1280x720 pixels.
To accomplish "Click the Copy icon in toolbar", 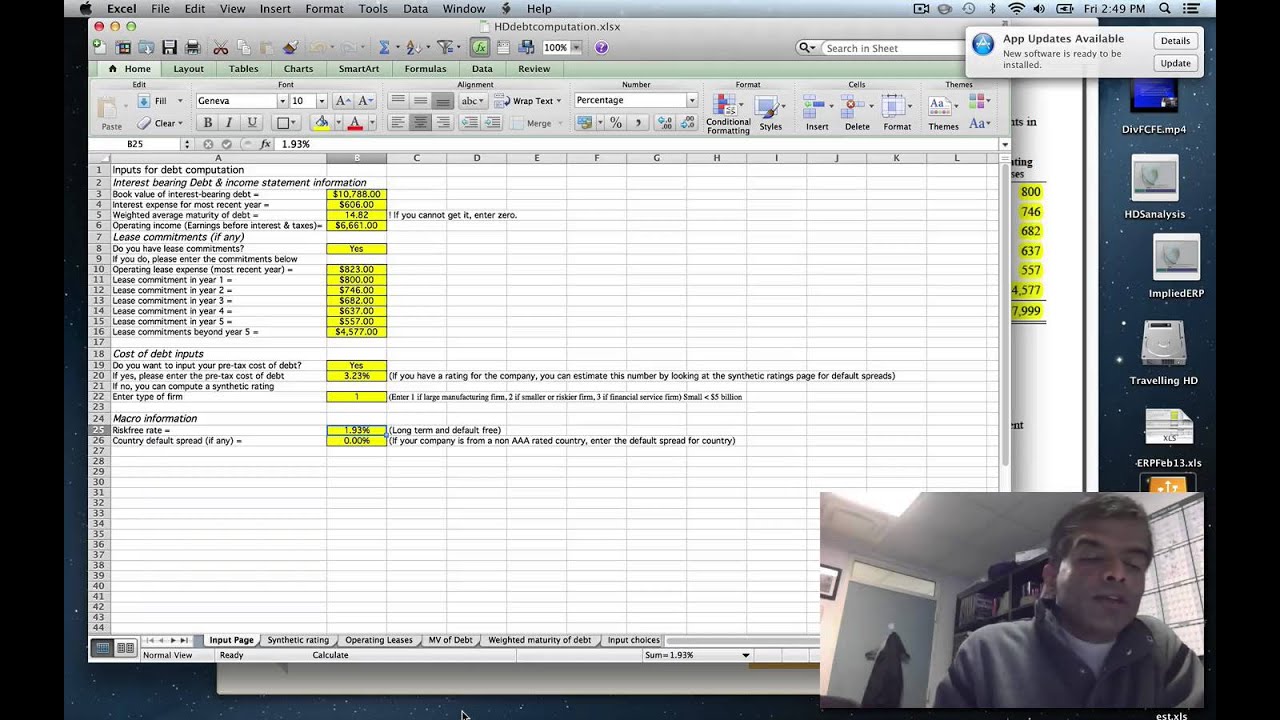I will tap(243, 47).
